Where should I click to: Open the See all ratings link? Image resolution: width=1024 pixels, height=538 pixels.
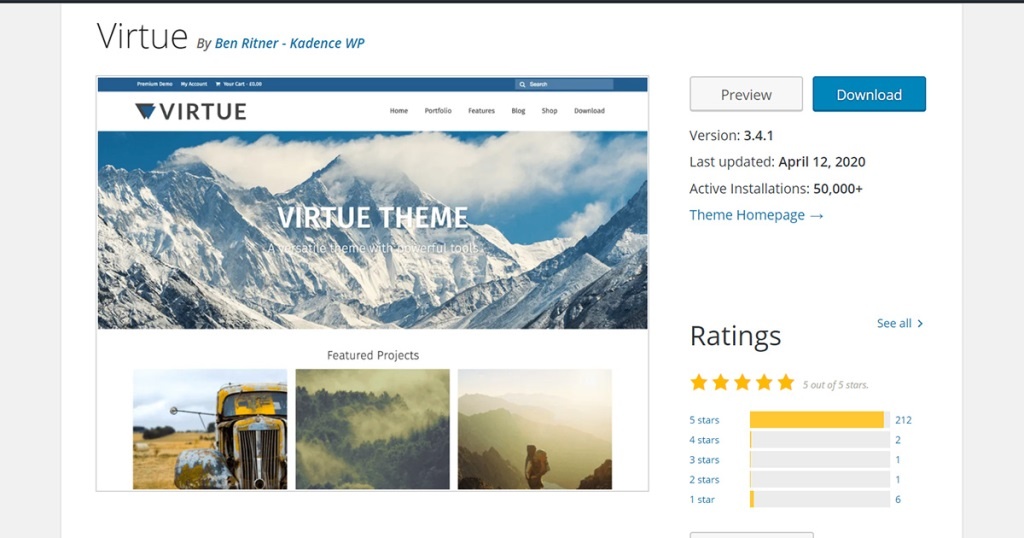click(x=894, y=323)
